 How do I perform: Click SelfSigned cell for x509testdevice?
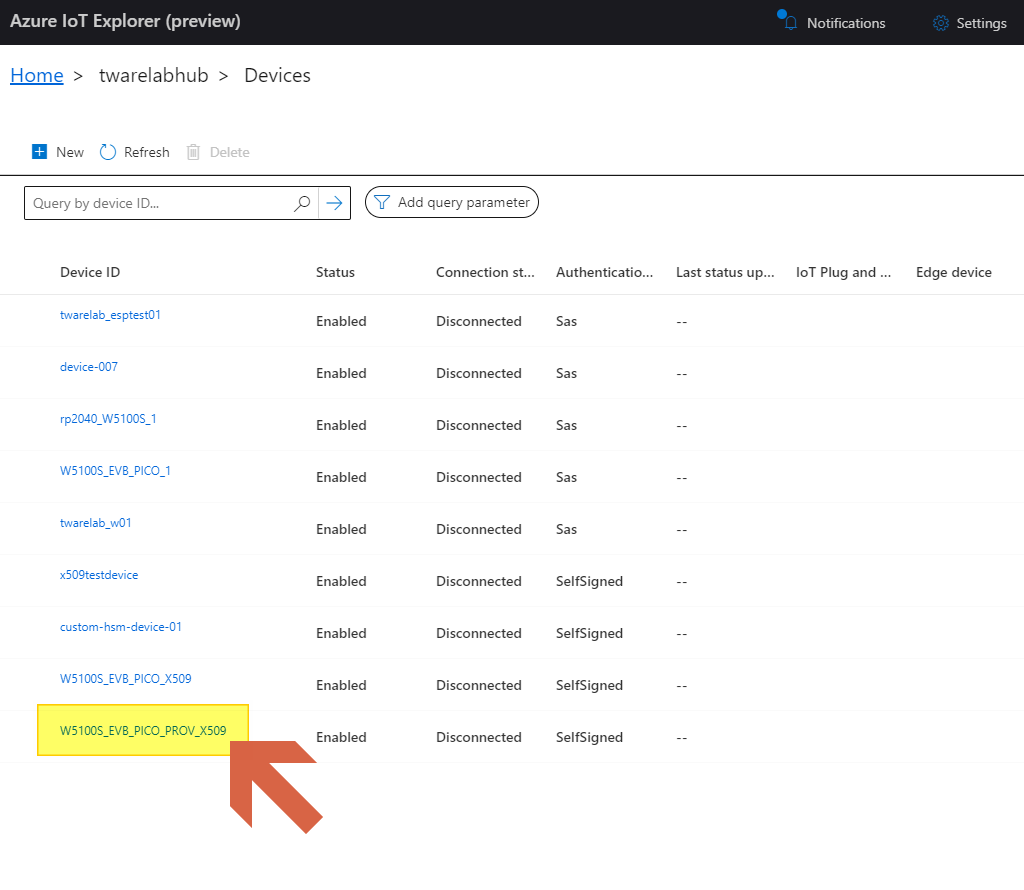click(x=589, y=581)
